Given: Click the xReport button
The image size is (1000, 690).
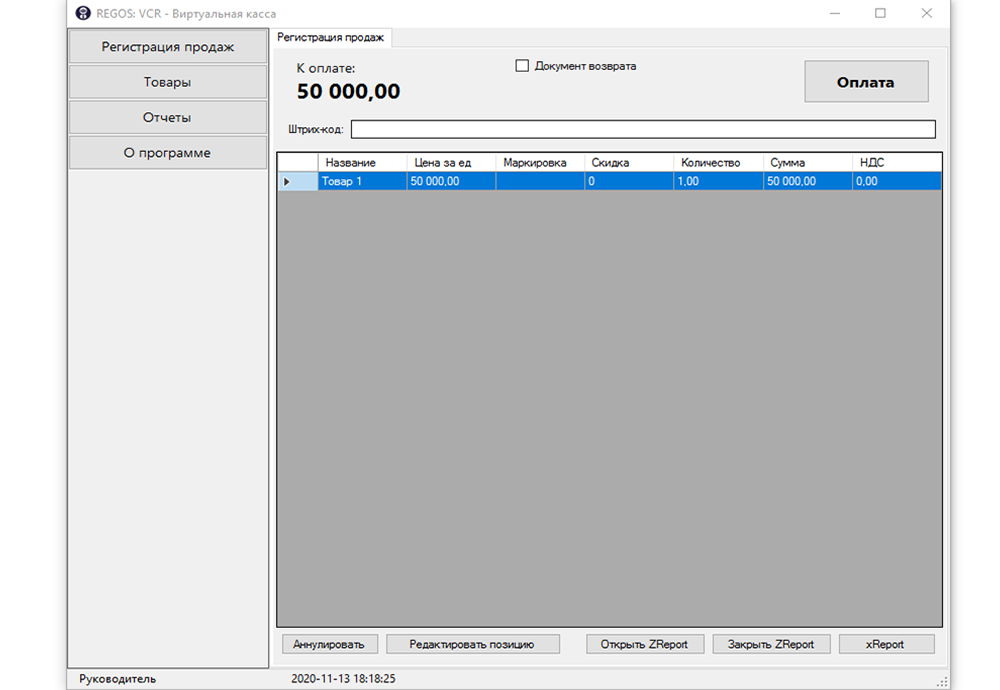Looking at the screenshot, I should (886, 644).
